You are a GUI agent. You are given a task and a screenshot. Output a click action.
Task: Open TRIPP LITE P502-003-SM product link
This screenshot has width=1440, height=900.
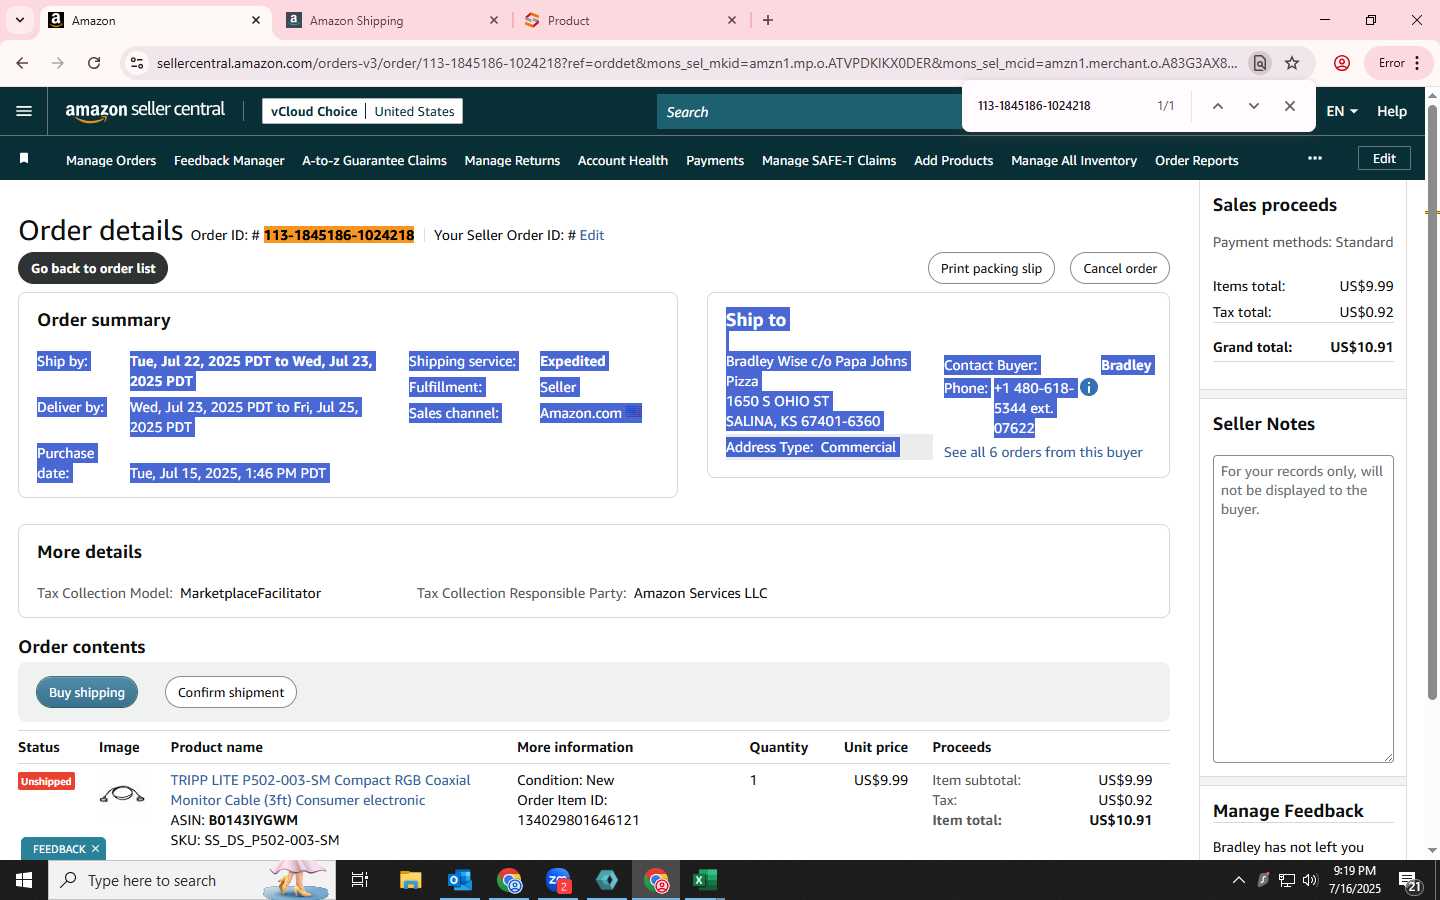point(320,790)
